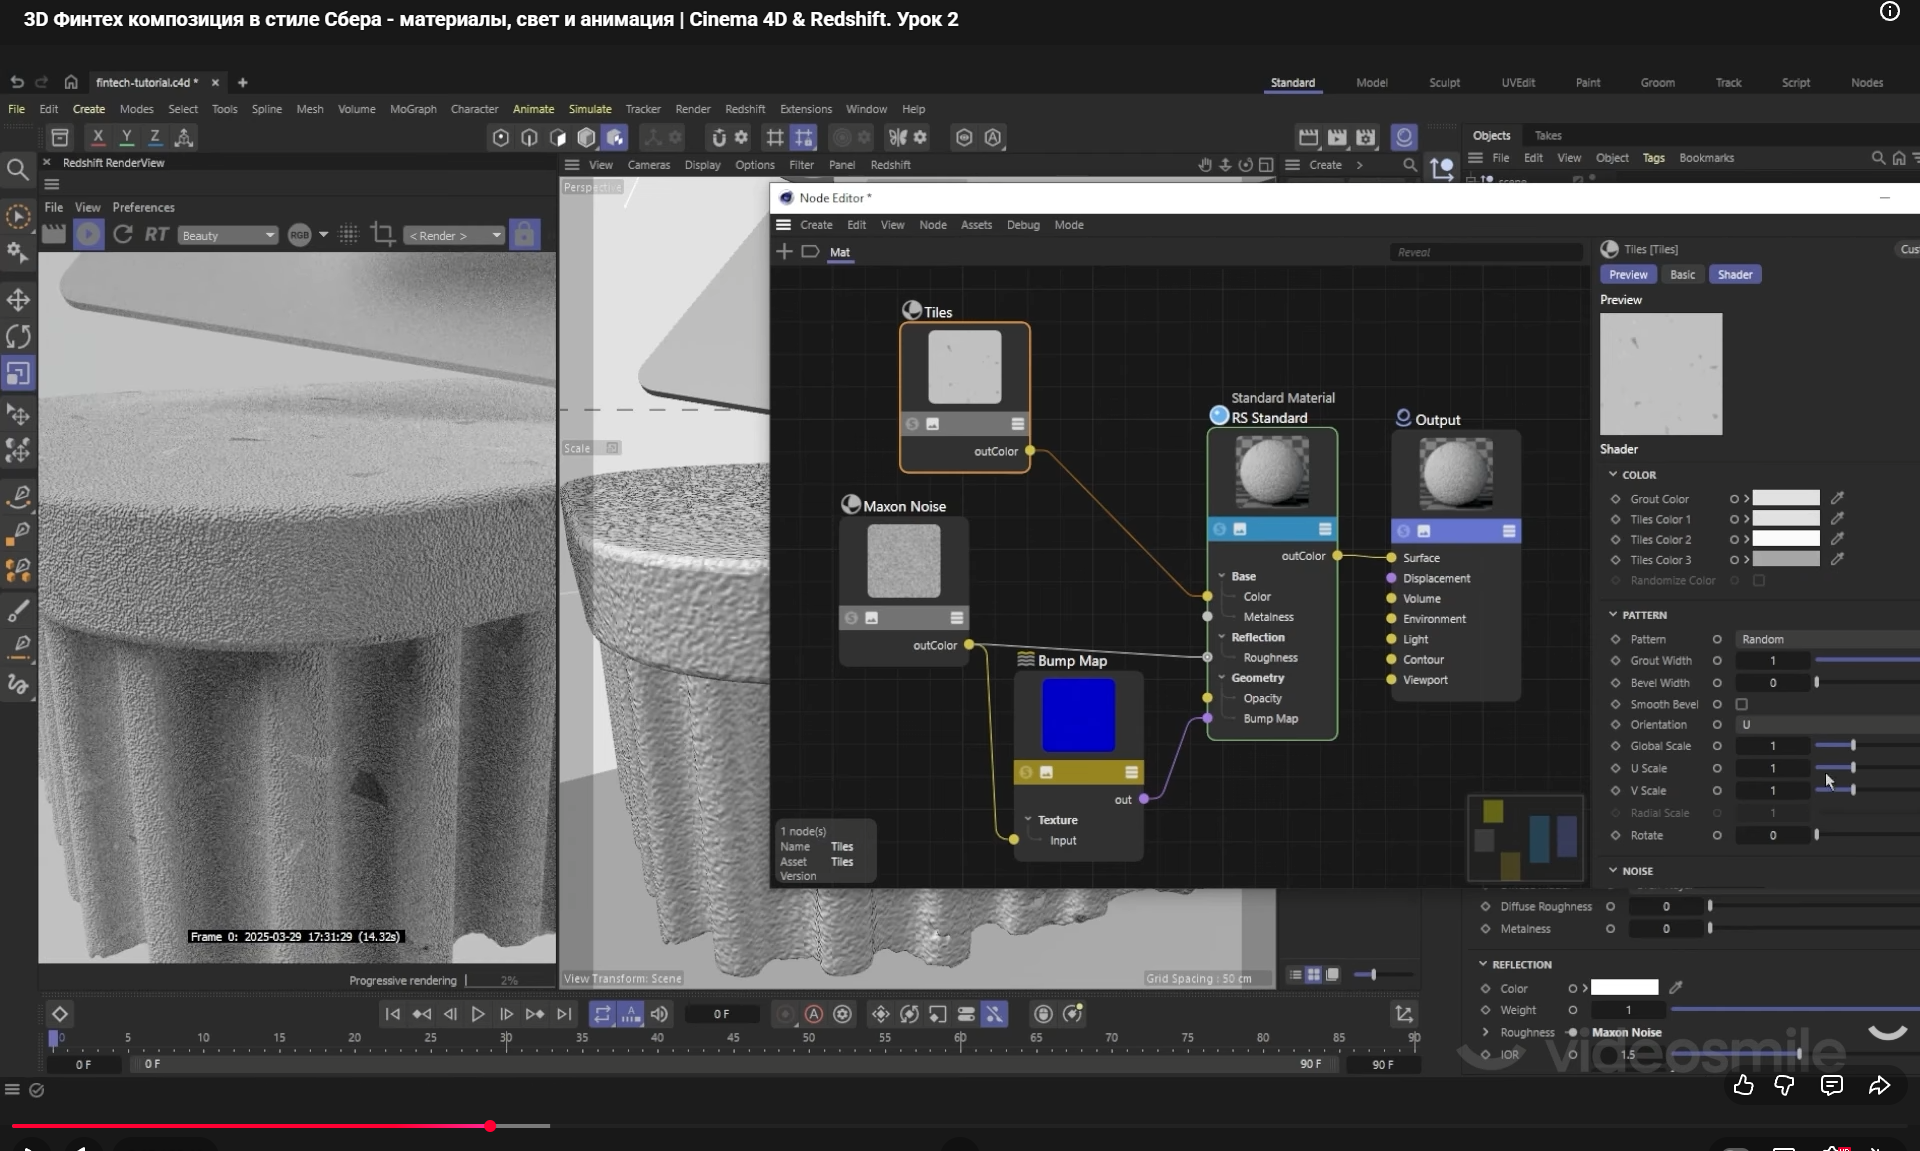Click the Grout Color swatch
This screenshot has width=1920, height=1151.
click(x=1785, y=498)
